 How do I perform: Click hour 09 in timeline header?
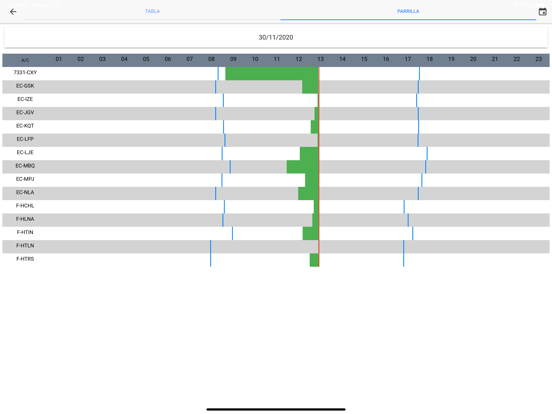pos(233,59)
